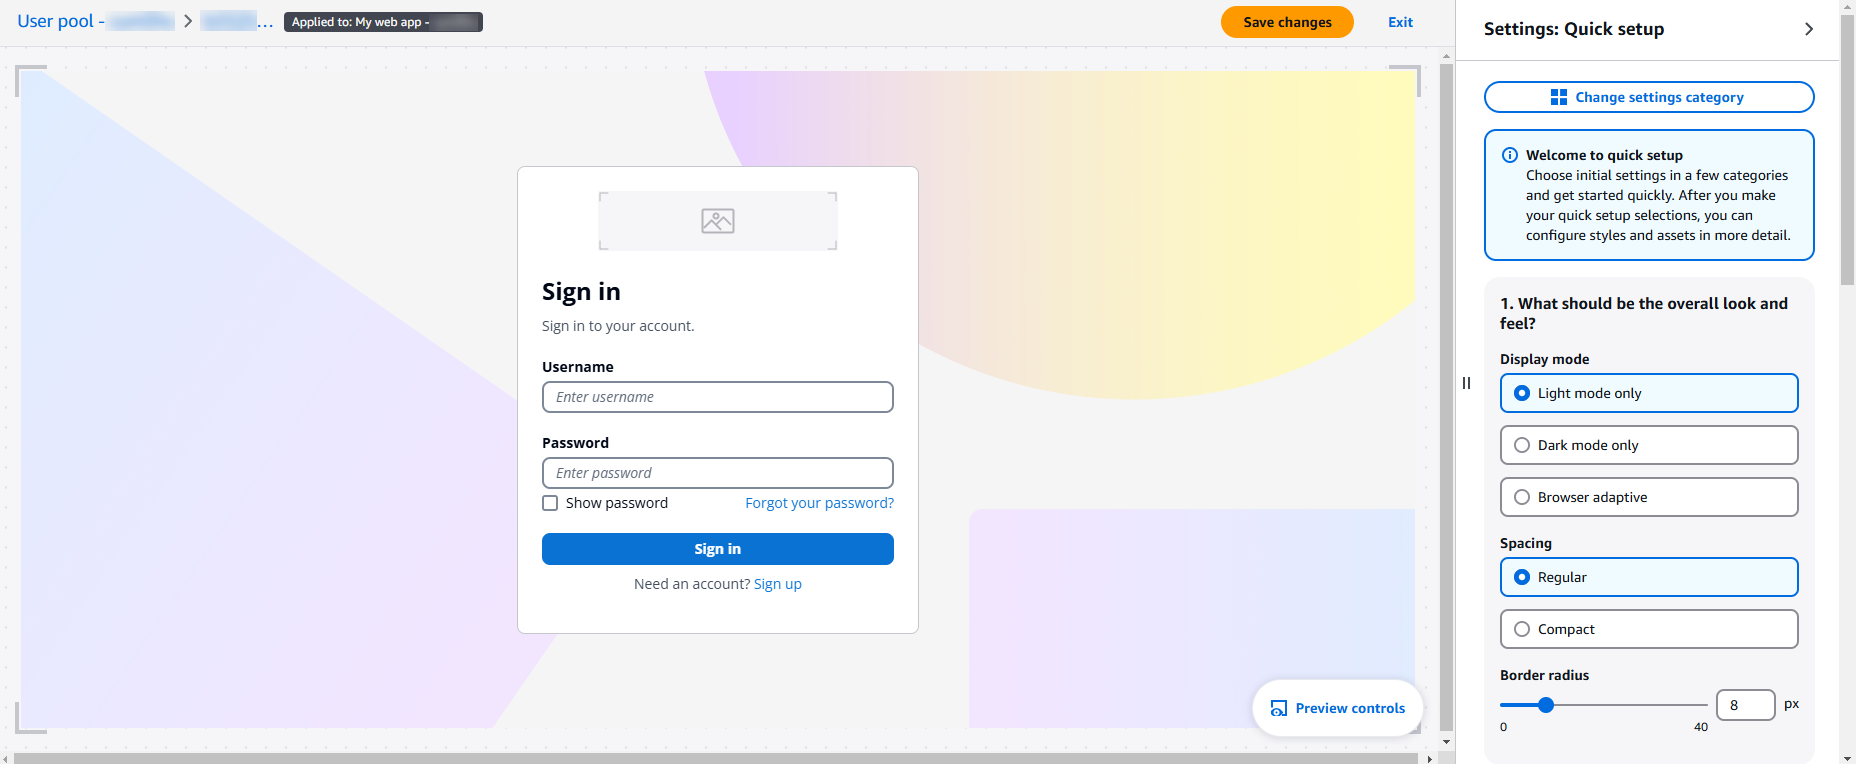Click the logo image placeholder icon

click(717, 221)
